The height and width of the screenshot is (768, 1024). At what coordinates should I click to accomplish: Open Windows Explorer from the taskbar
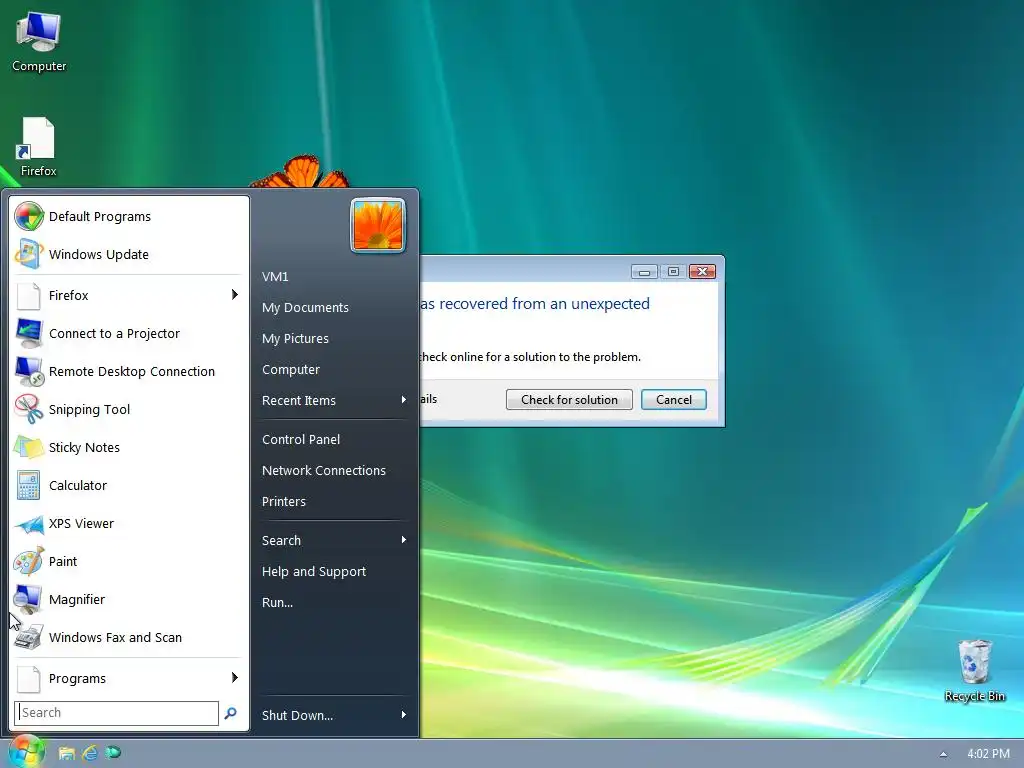coord(67,753)
